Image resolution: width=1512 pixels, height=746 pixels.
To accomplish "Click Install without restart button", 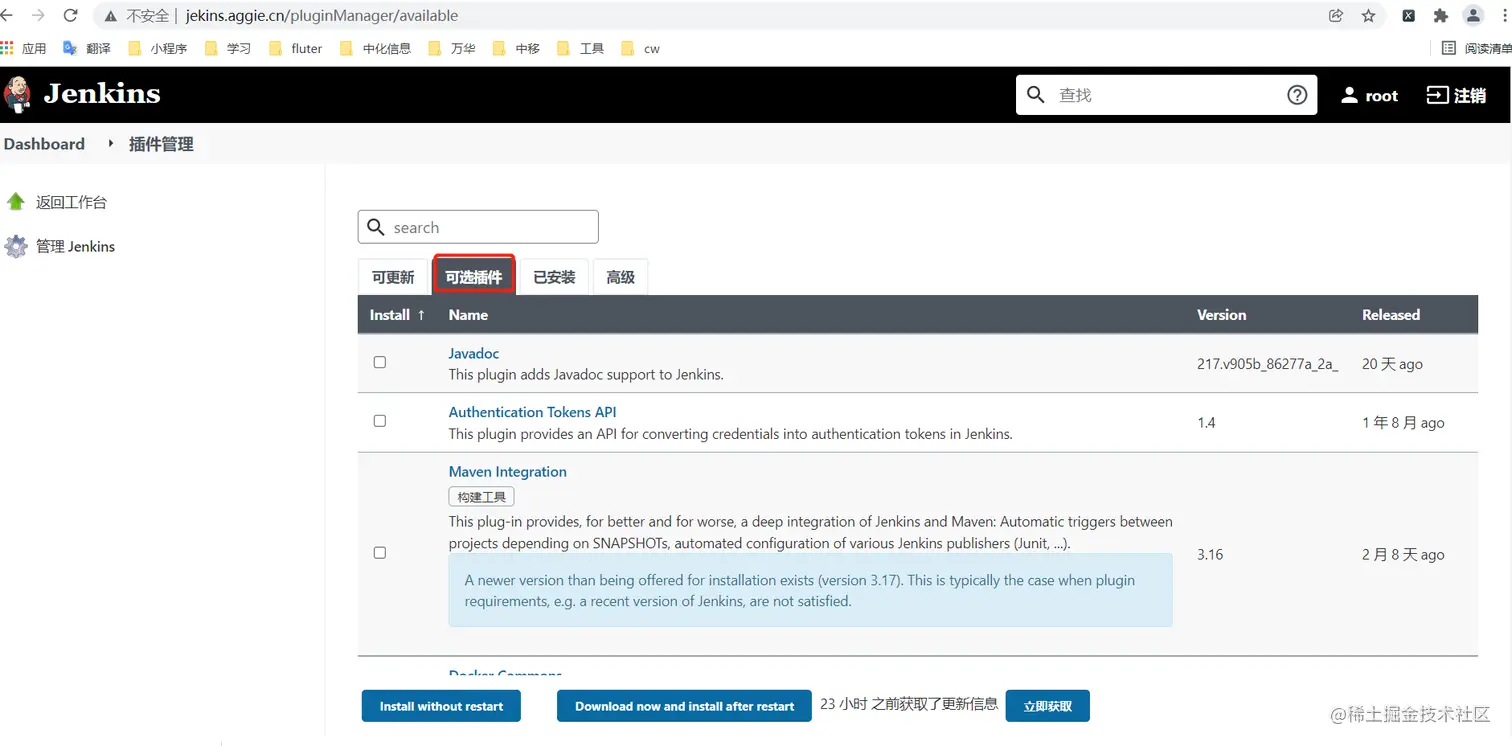I will click(441, 706).
